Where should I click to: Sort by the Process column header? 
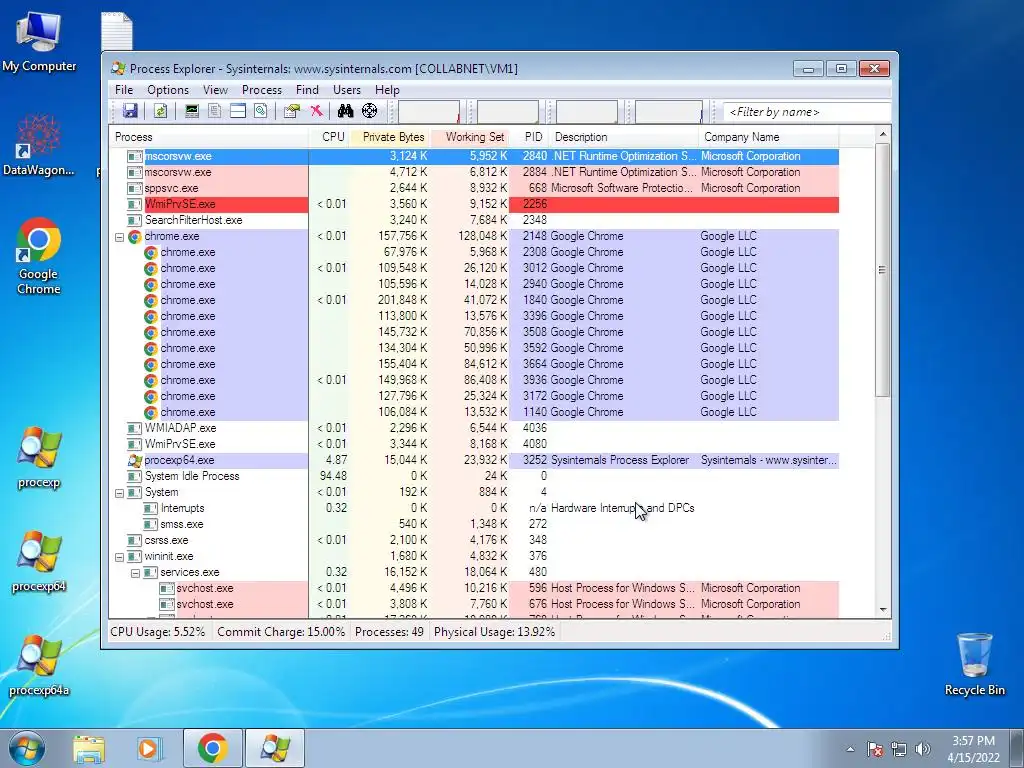point(209,137)
